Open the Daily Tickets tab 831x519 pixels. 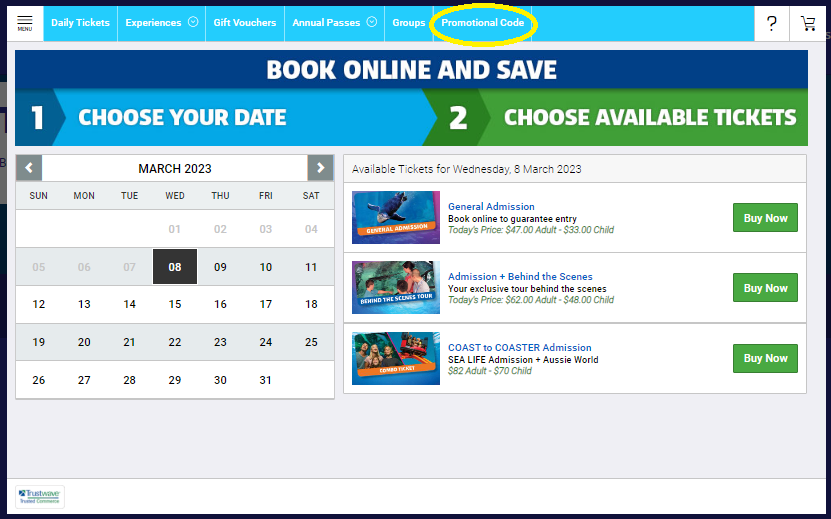tap(81, 23)
